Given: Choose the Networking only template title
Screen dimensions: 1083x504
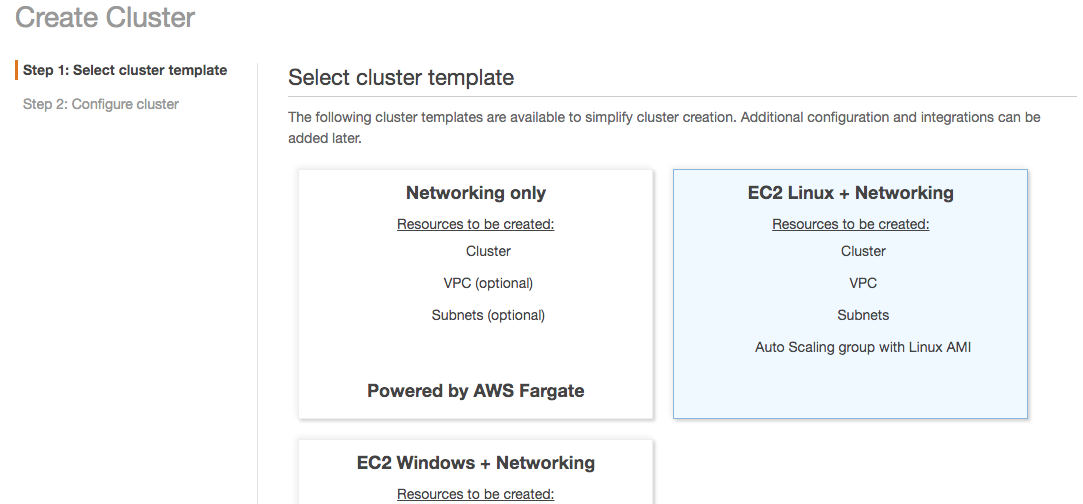Looking at the screenshot, I should (x=476, y=193).
